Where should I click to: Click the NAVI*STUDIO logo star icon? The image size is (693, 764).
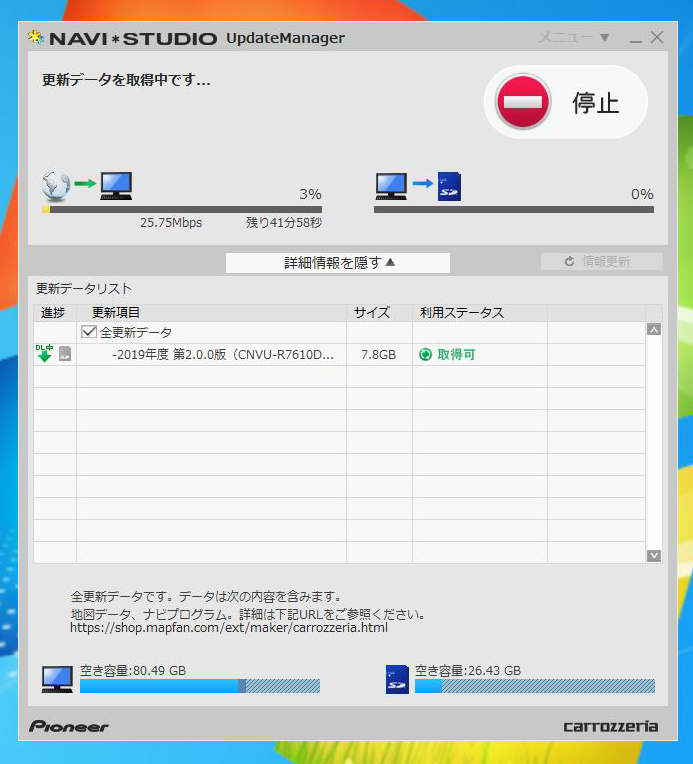click(36, 38)
